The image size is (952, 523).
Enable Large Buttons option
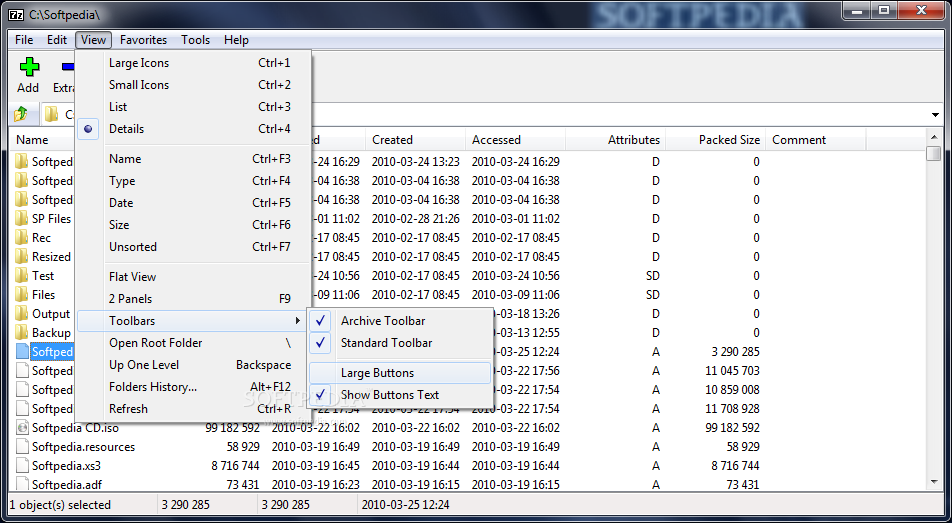point(401,373)
